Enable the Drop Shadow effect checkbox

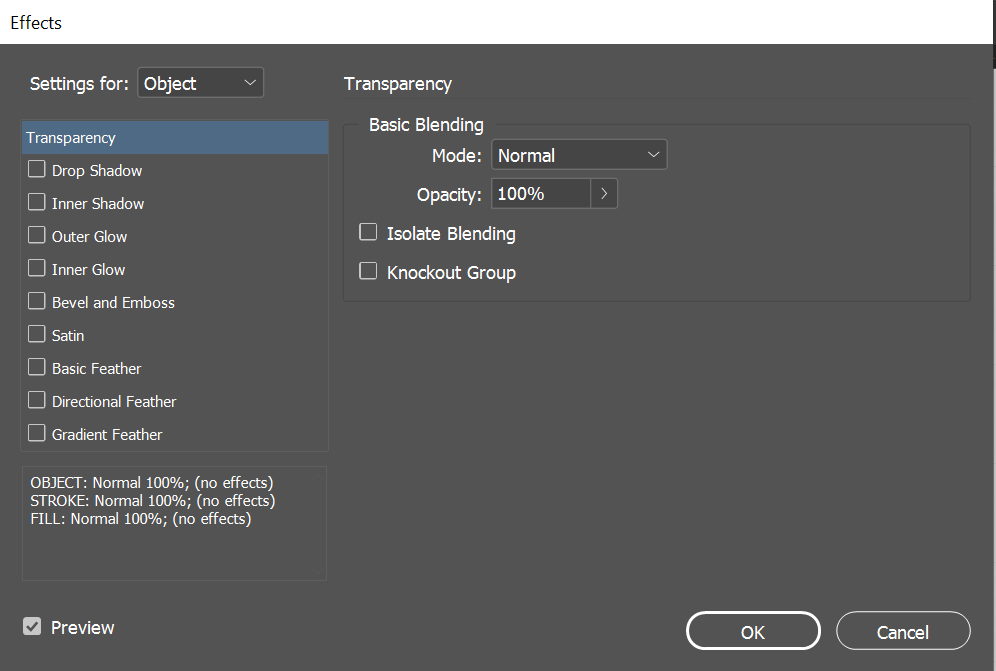(37, 170)
